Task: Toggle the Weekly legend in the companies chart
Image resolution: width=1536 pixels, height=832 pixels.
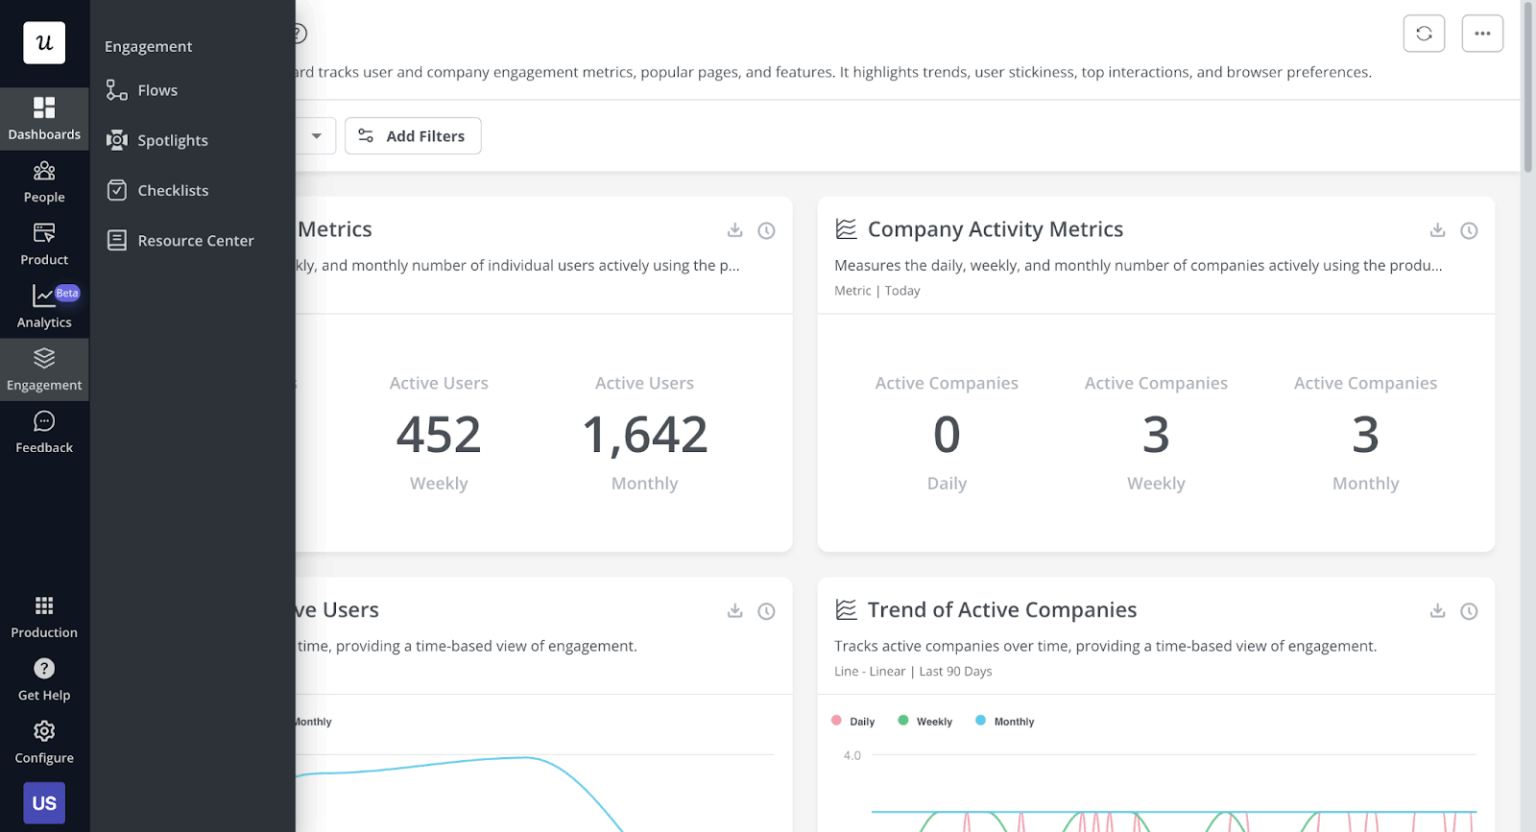Action: 924,720
